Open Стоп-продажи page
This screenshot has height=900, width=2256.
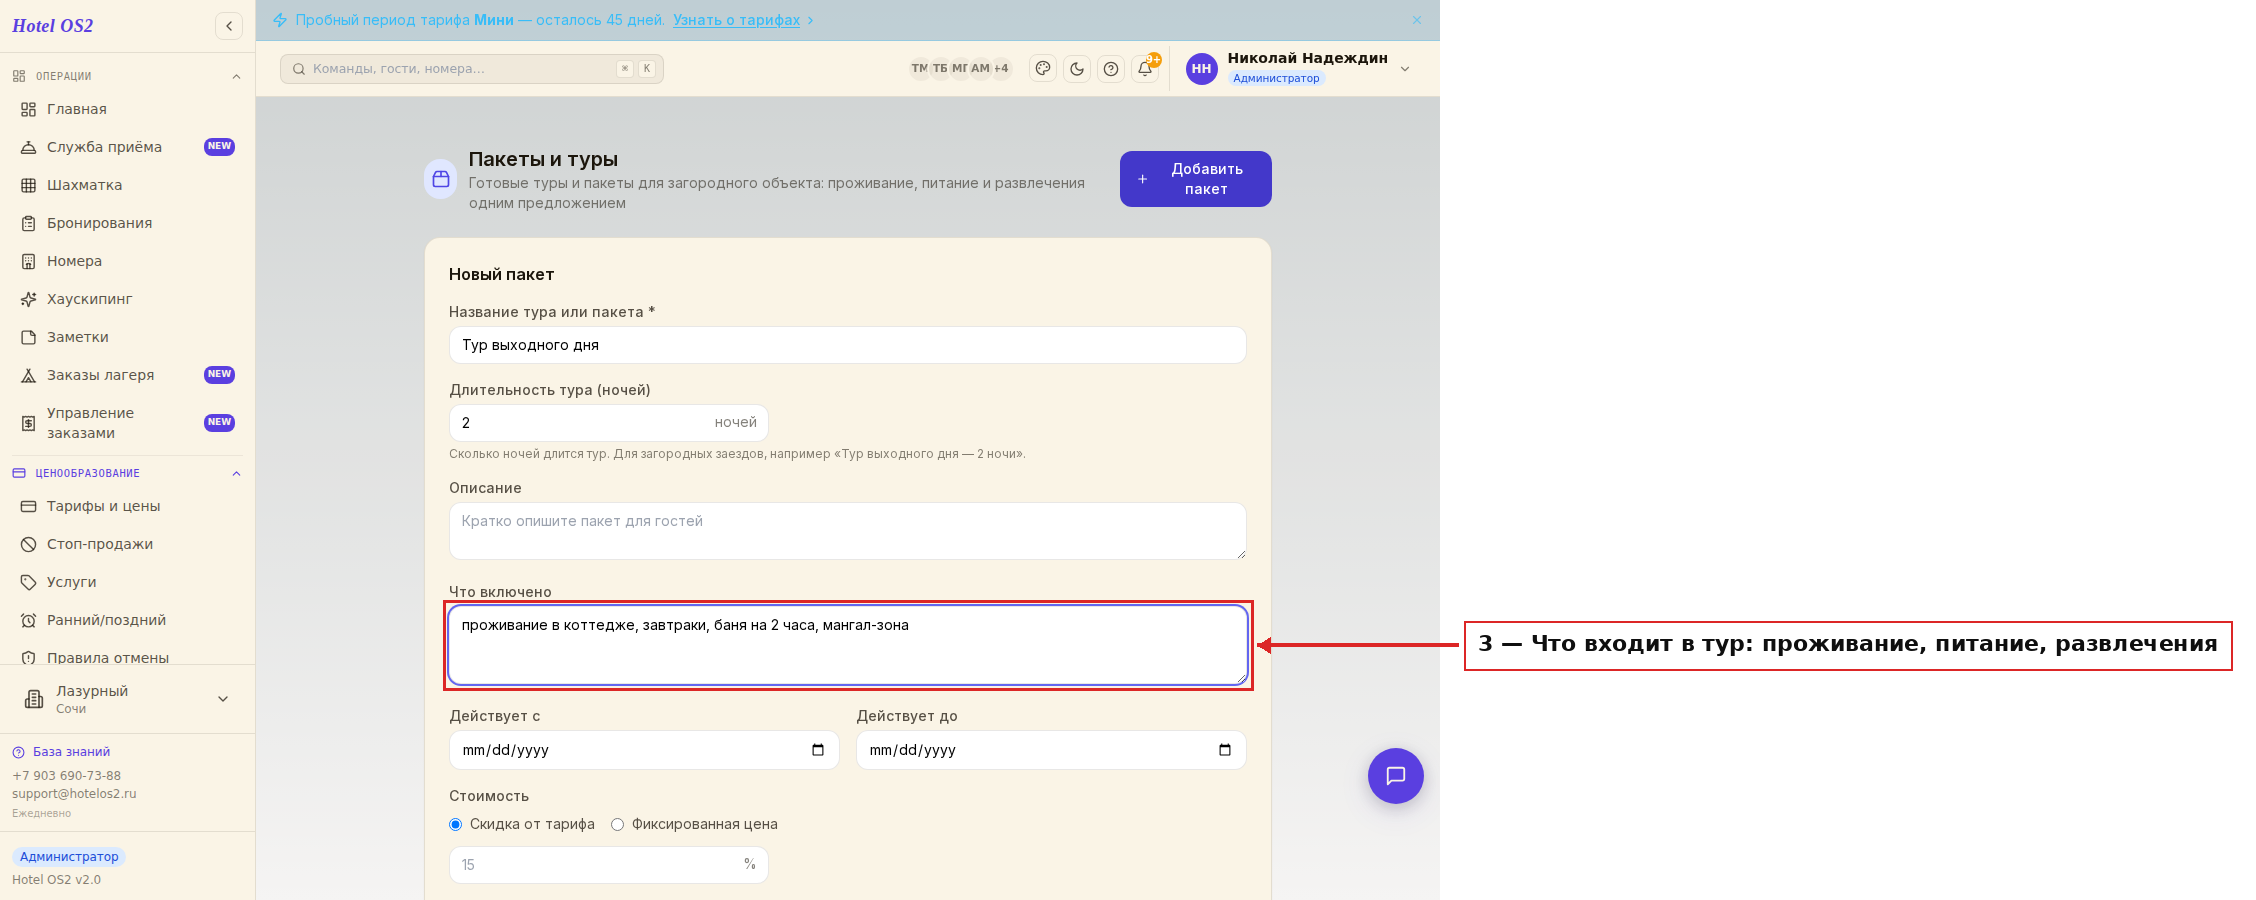pos(127,544)
